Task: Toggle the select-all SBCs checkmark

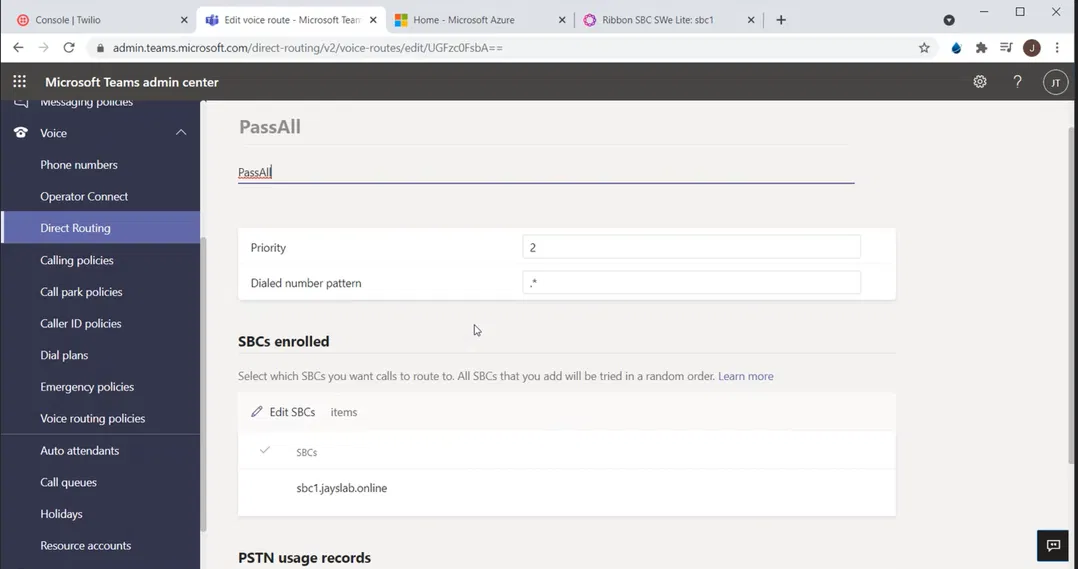Action: (x=265, y=451)
